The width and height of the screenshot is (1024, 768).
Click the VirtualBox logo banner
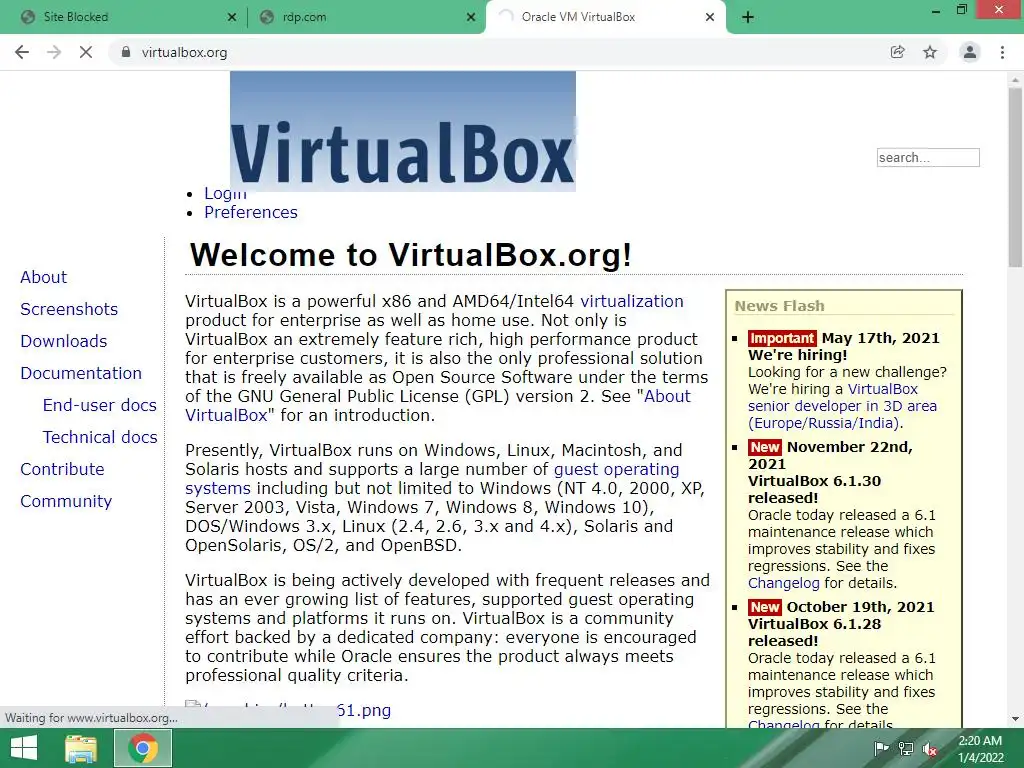click(403, 131)
